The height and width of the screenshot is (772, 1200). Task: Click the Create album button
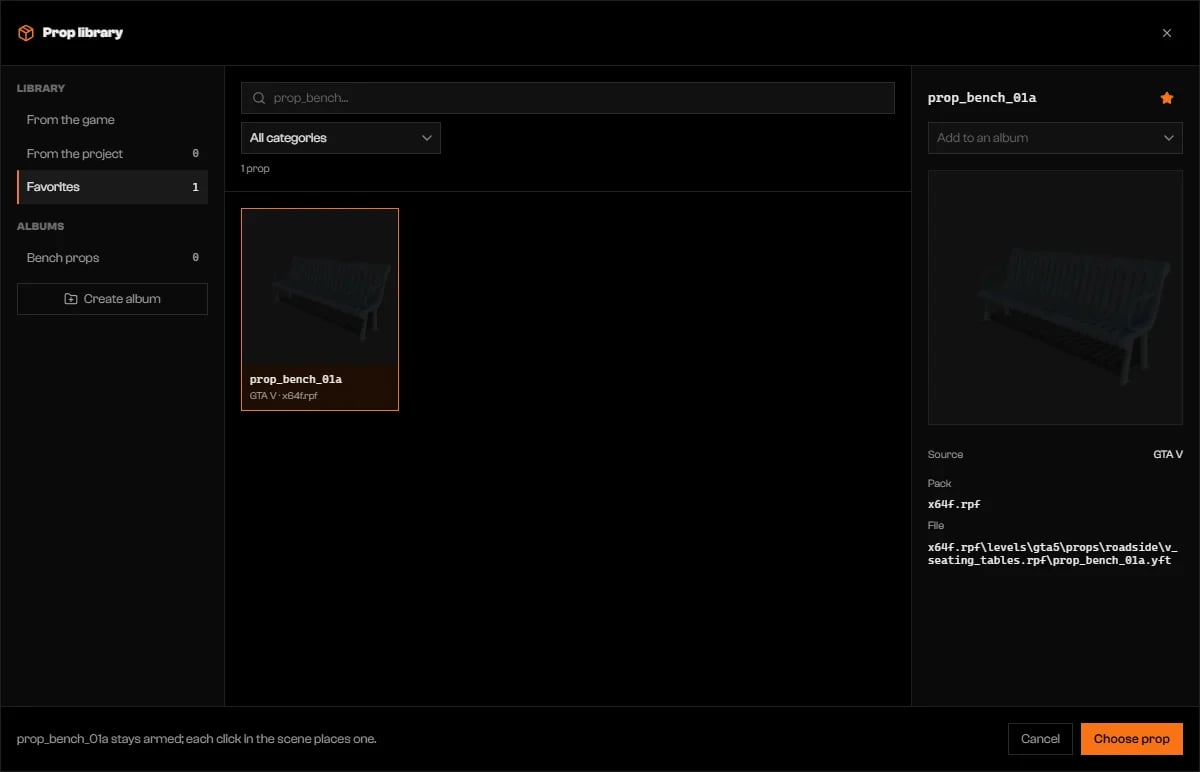click(112, 299)
